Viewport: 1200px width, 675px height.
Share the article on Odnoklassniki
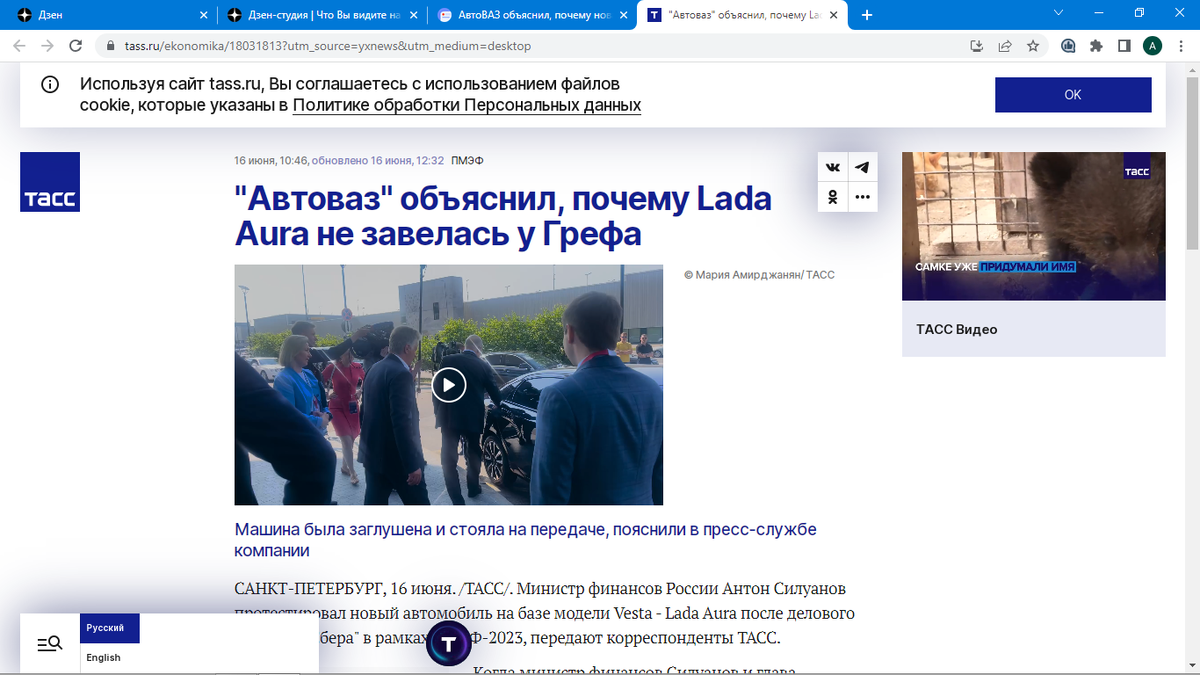833,197
